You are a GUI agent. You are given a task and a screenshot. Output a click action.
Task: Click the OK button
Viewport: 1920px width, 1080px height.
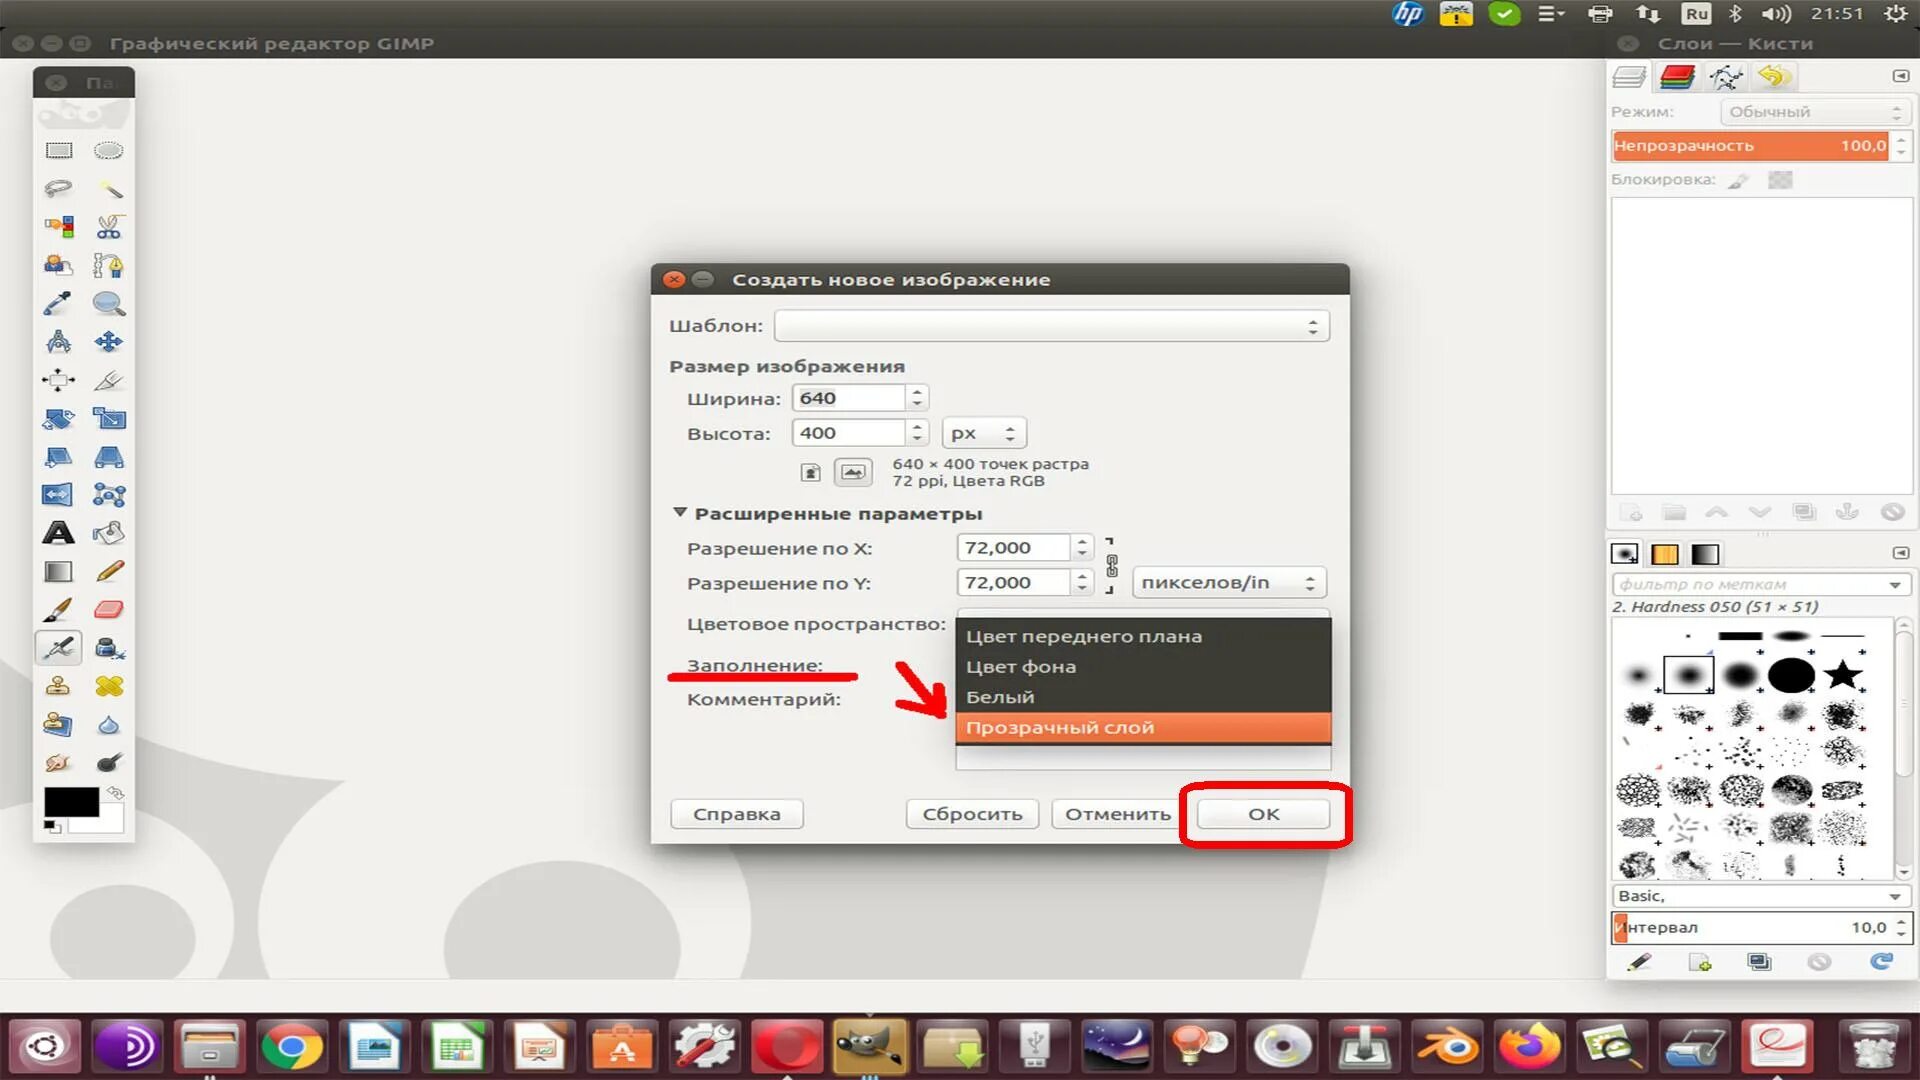(1264, 814)
